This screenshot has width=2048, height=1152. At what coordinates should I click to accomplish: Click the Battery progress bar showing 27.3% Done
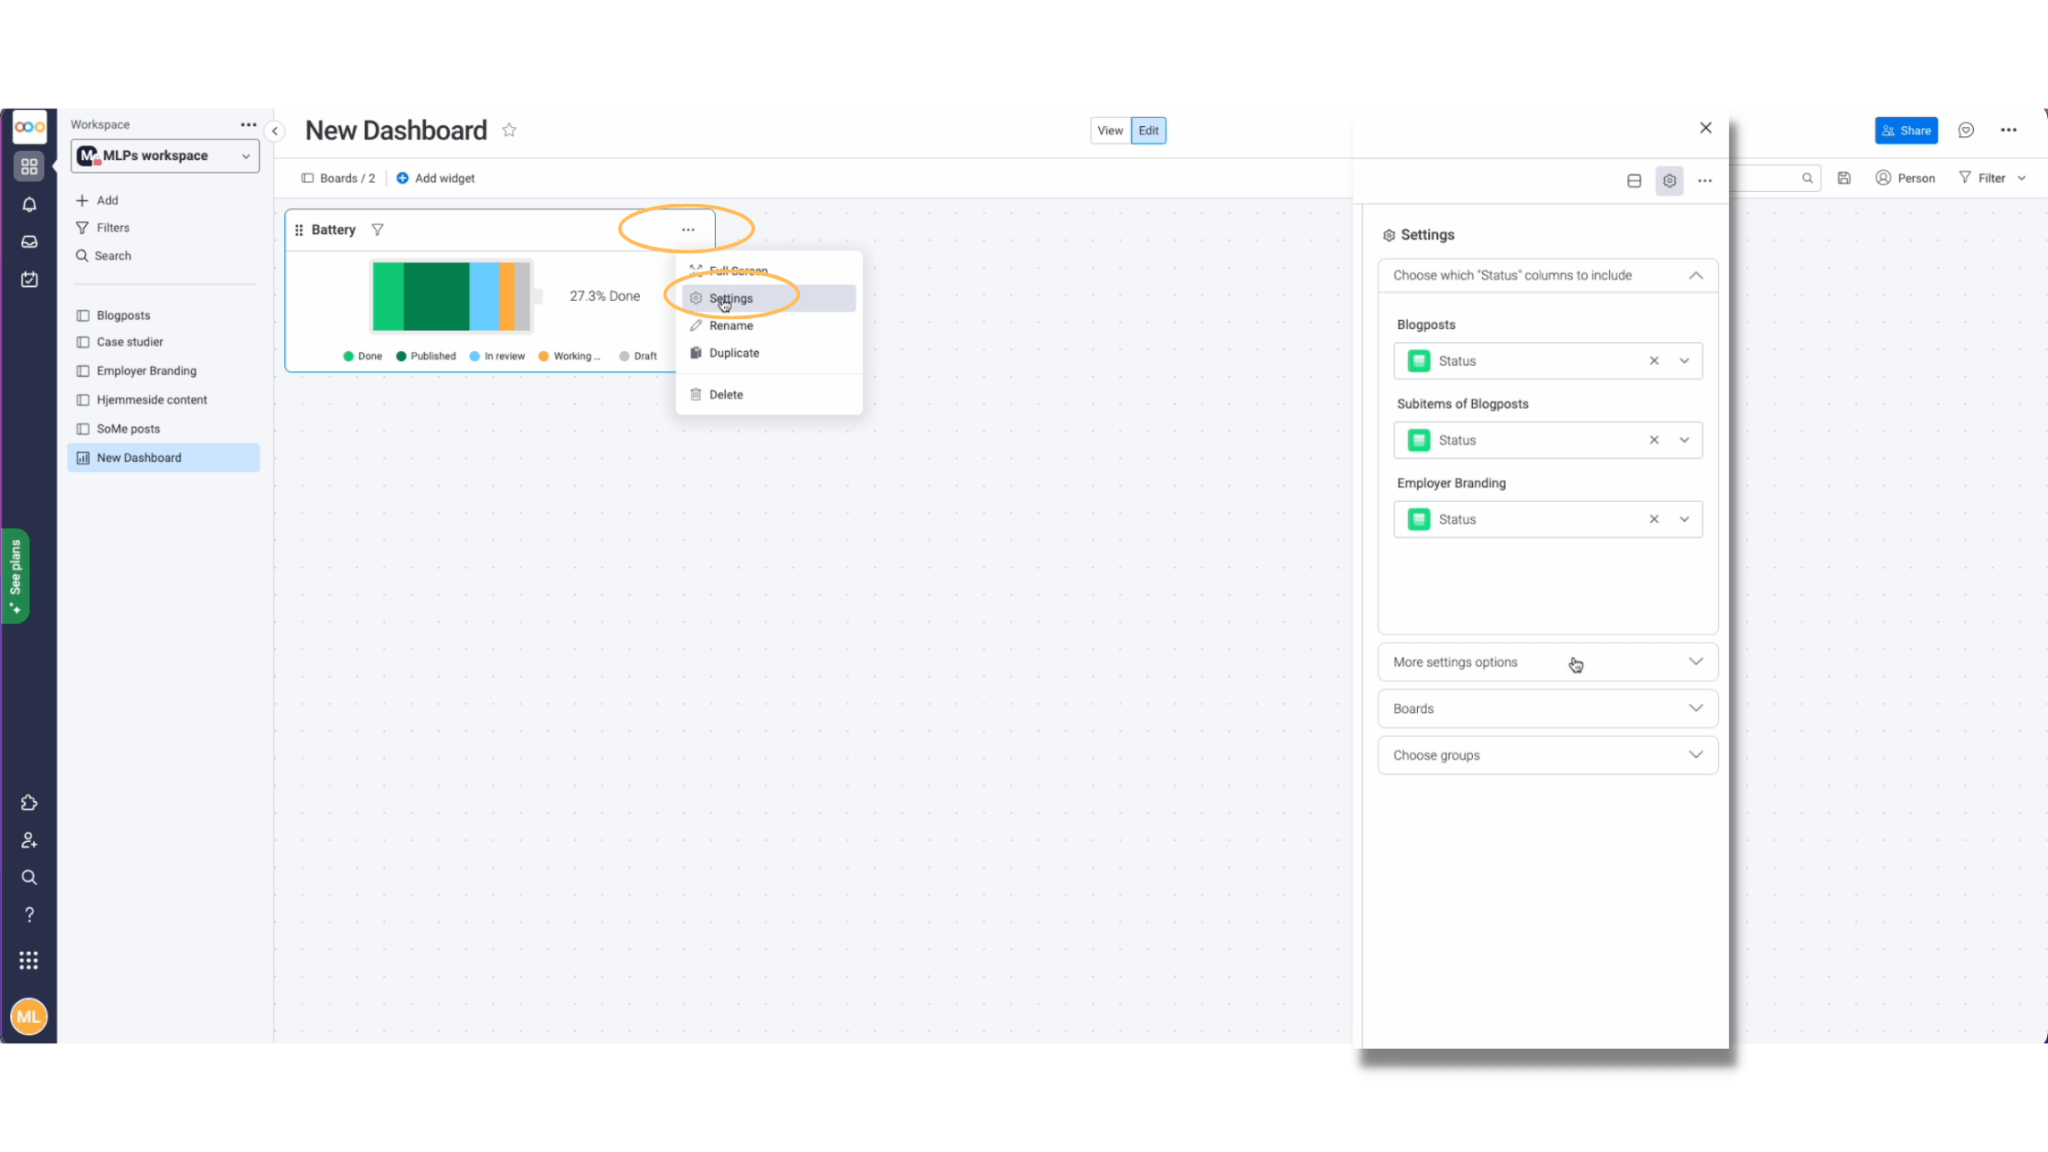[x=451, y=295]
